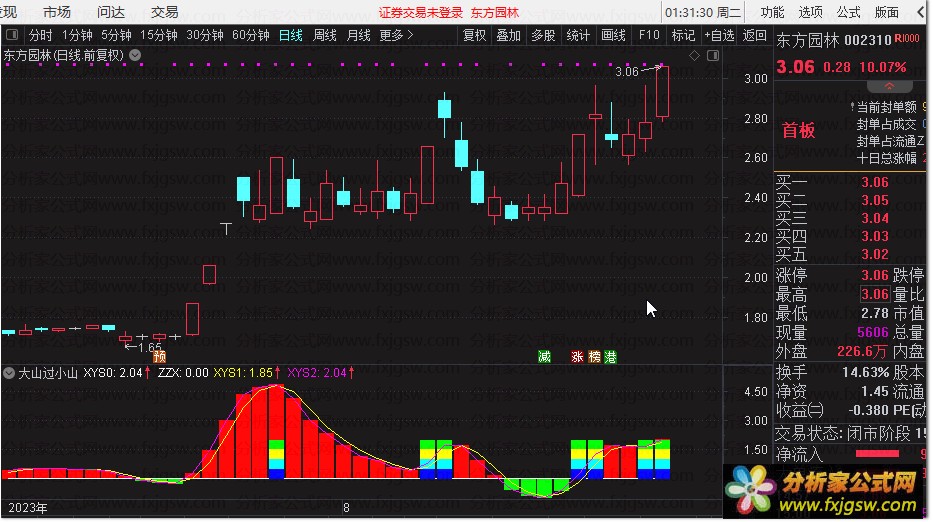
Task: Click the diamond icon at chart top right
Action: [x=694, y=55]
